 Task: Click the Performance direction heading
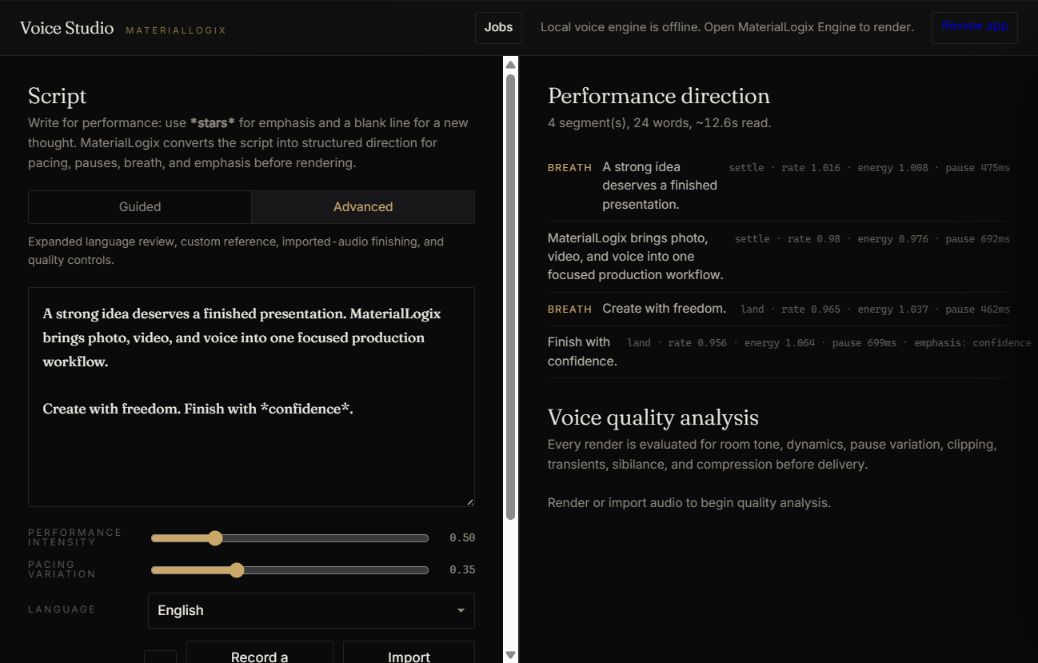click(x=659, y=96)
